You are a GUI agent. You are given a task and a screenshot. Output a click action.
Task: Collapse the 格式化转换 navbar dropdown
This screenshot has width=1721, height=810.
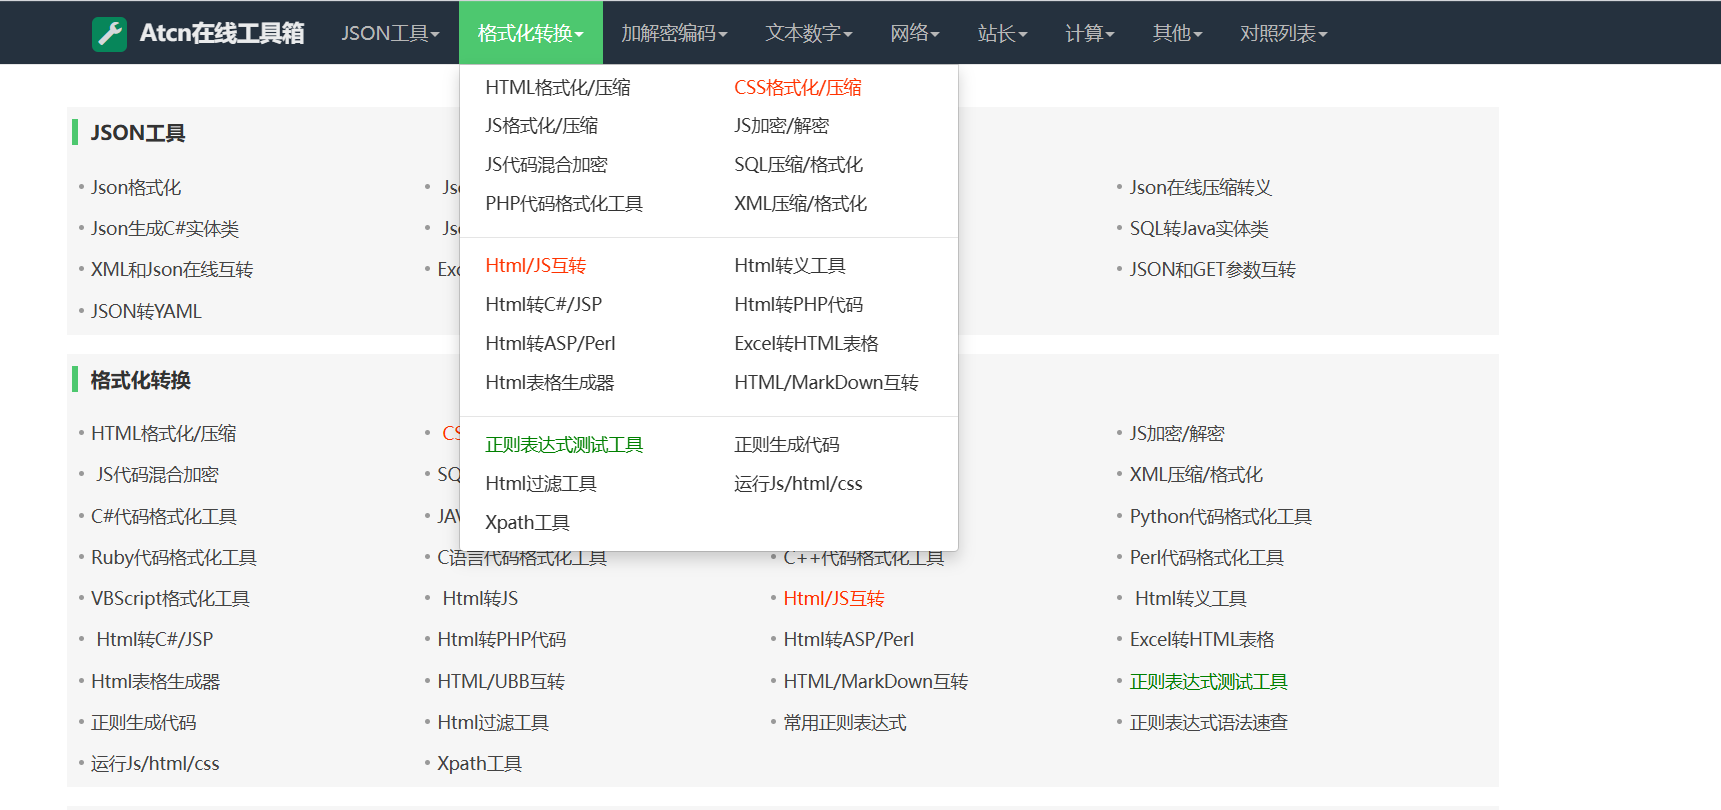531,33
